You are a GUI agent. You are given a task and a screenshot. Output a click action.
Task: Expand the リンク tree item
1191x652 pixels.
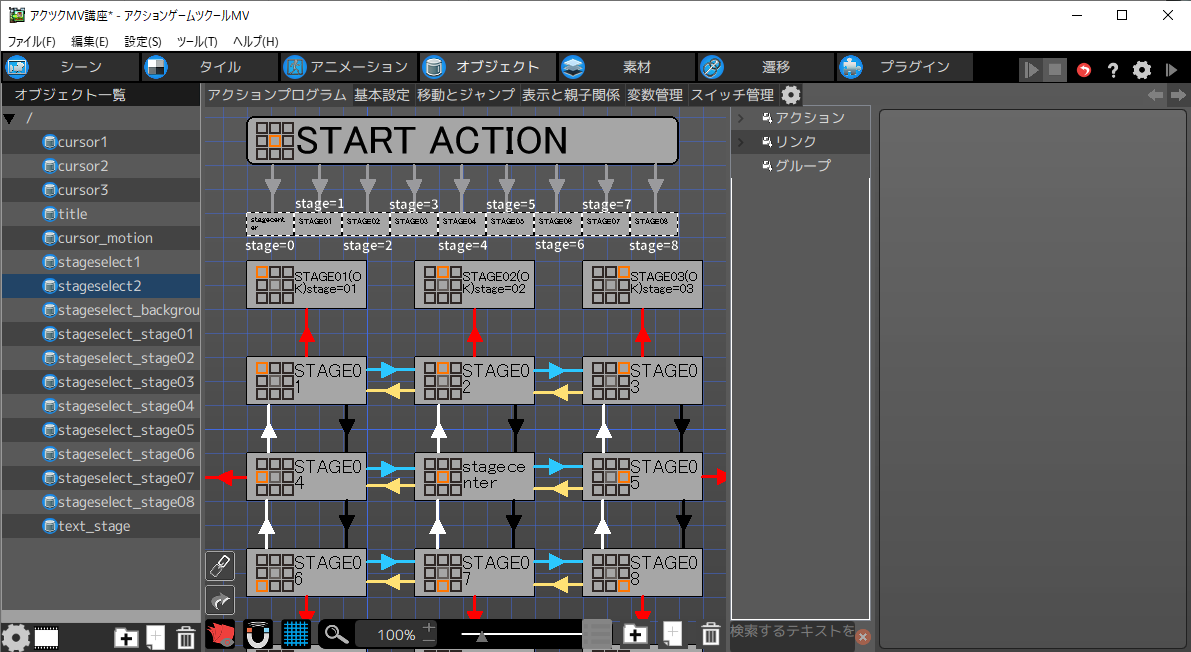(741, 142)
